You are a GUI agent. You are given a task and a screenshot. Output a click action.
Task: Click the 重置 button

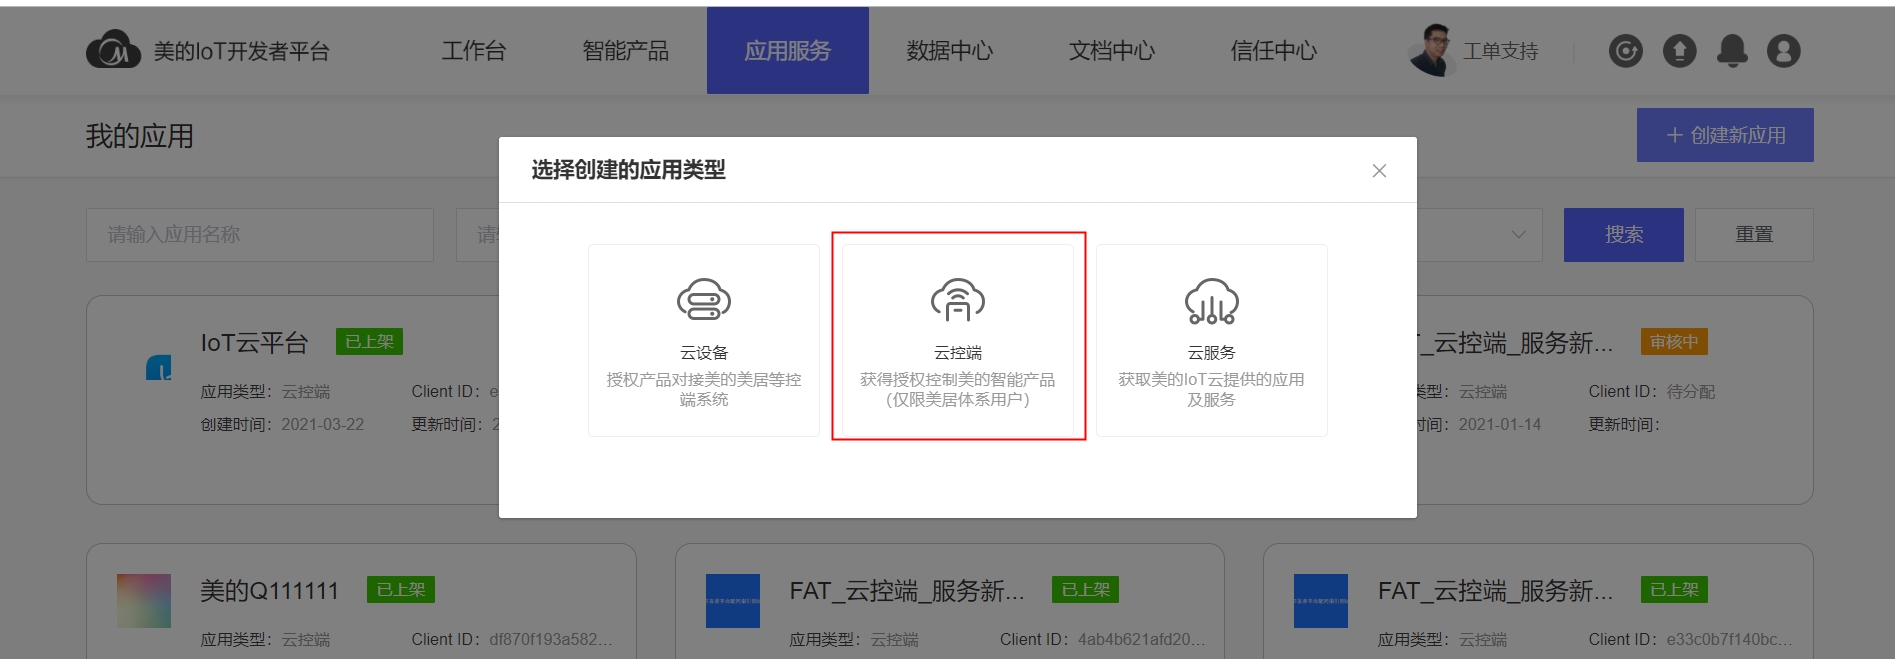tap(1754, 235)
